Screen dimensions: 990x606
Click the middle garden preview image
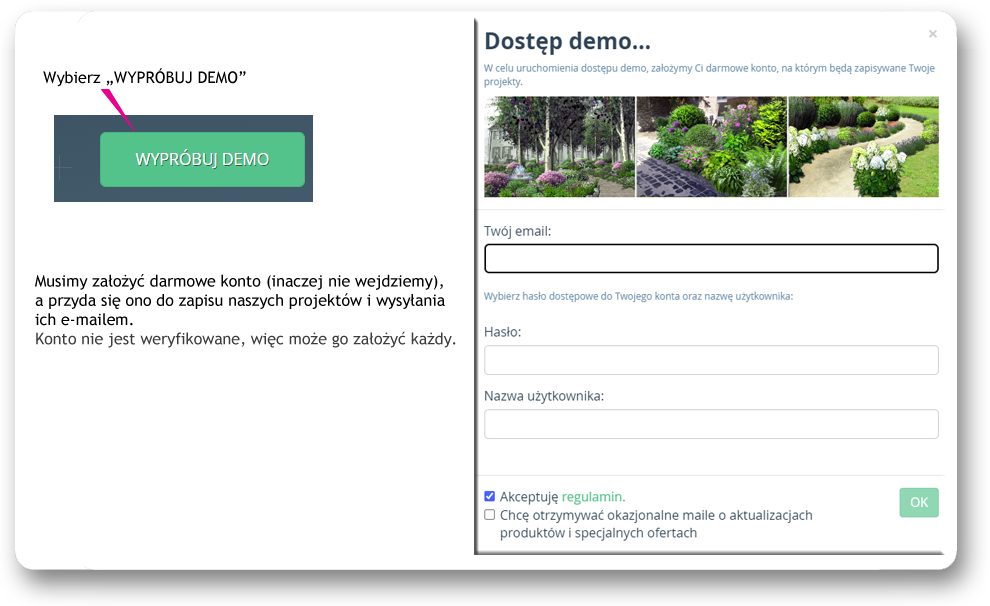coord(711,147)
